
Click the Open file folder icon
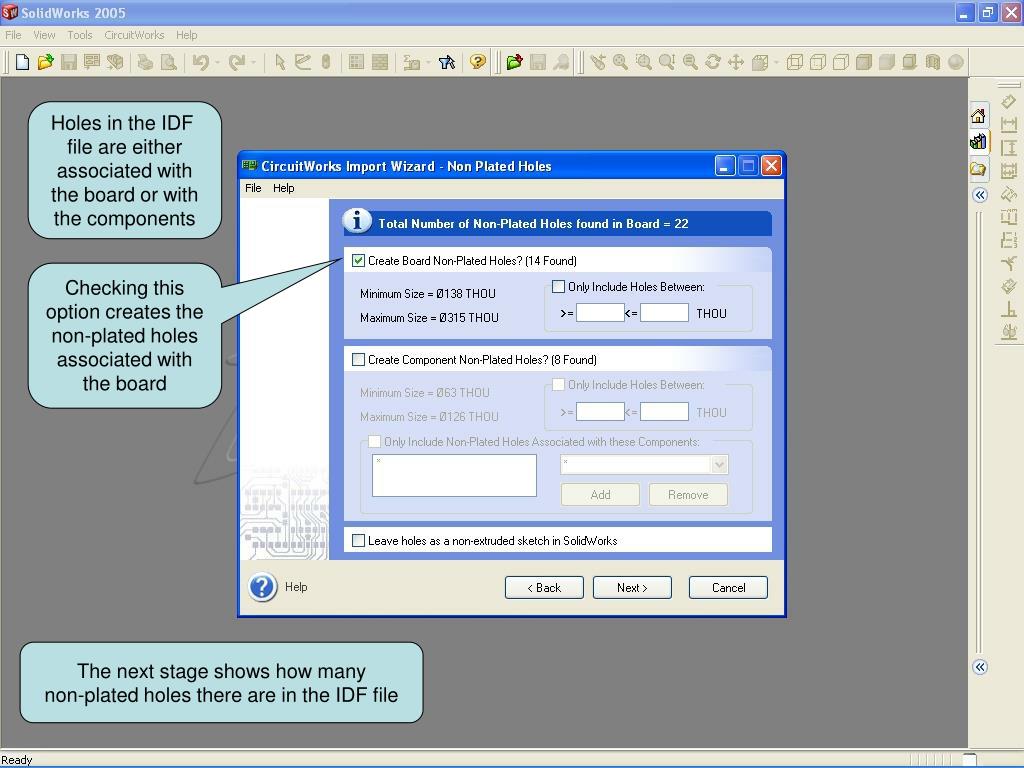(x=45, y=62)
